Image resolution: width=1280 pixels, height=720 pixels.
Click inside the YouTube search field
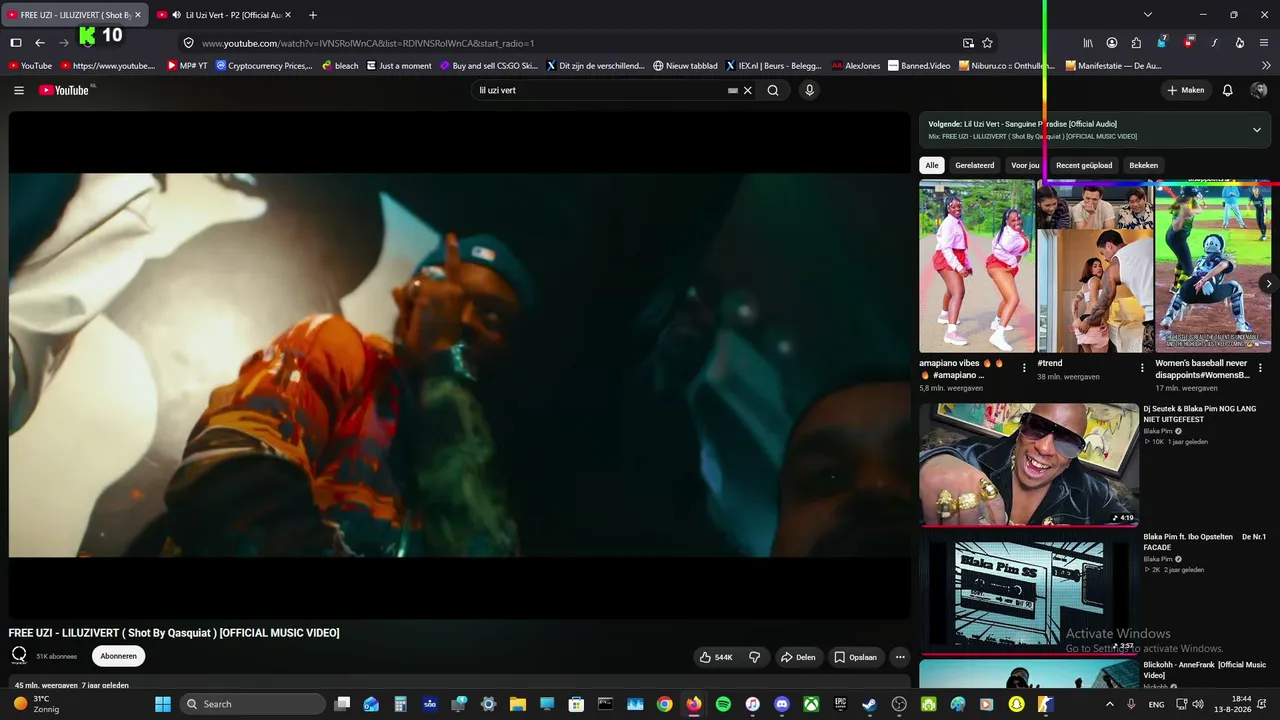600,90
